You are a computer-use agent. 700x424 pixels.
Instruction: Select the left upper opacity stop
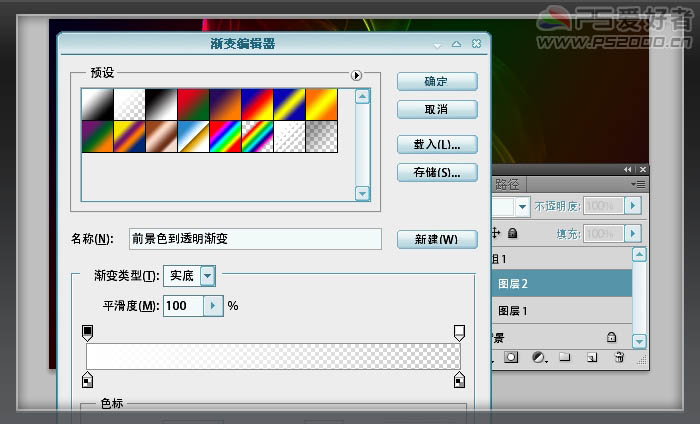[x=87, y=331]
